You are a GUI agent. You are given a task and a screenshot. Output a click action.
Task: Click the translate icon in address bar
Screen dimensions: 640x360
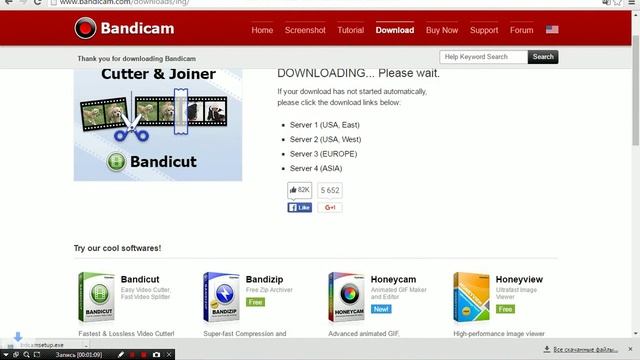(x=607, y=2)
